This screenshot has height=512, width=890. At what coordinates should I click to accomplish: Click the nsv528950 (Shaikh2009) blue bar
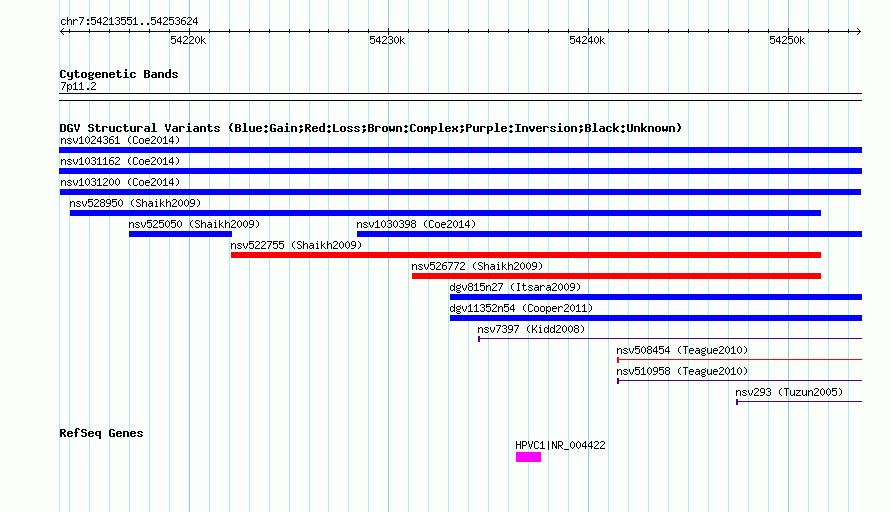445,213
